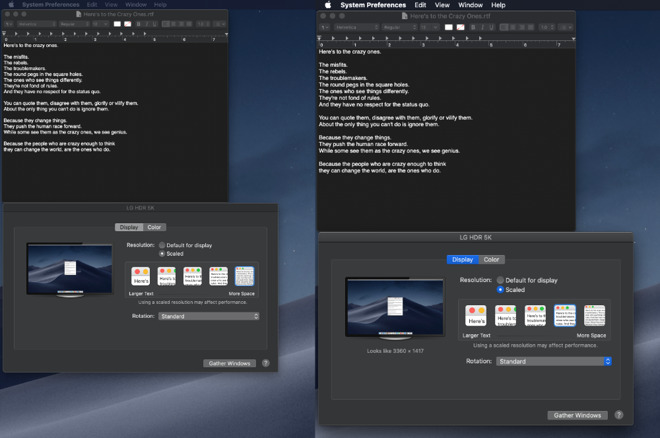This screenshot has height=438, width=660.
Task: Open text color swatch in smaller dimmed TextEdit
Action: point(117,24)
